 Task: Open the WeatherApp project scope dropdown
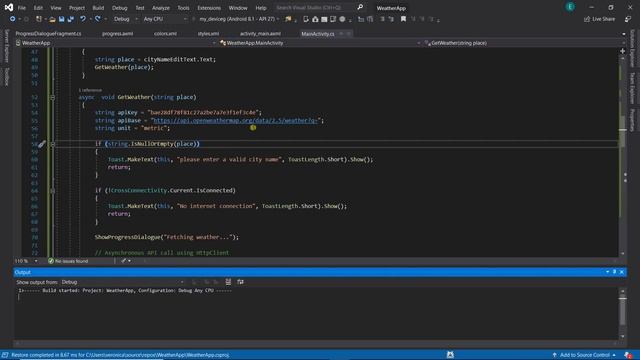tap(116, 43)
